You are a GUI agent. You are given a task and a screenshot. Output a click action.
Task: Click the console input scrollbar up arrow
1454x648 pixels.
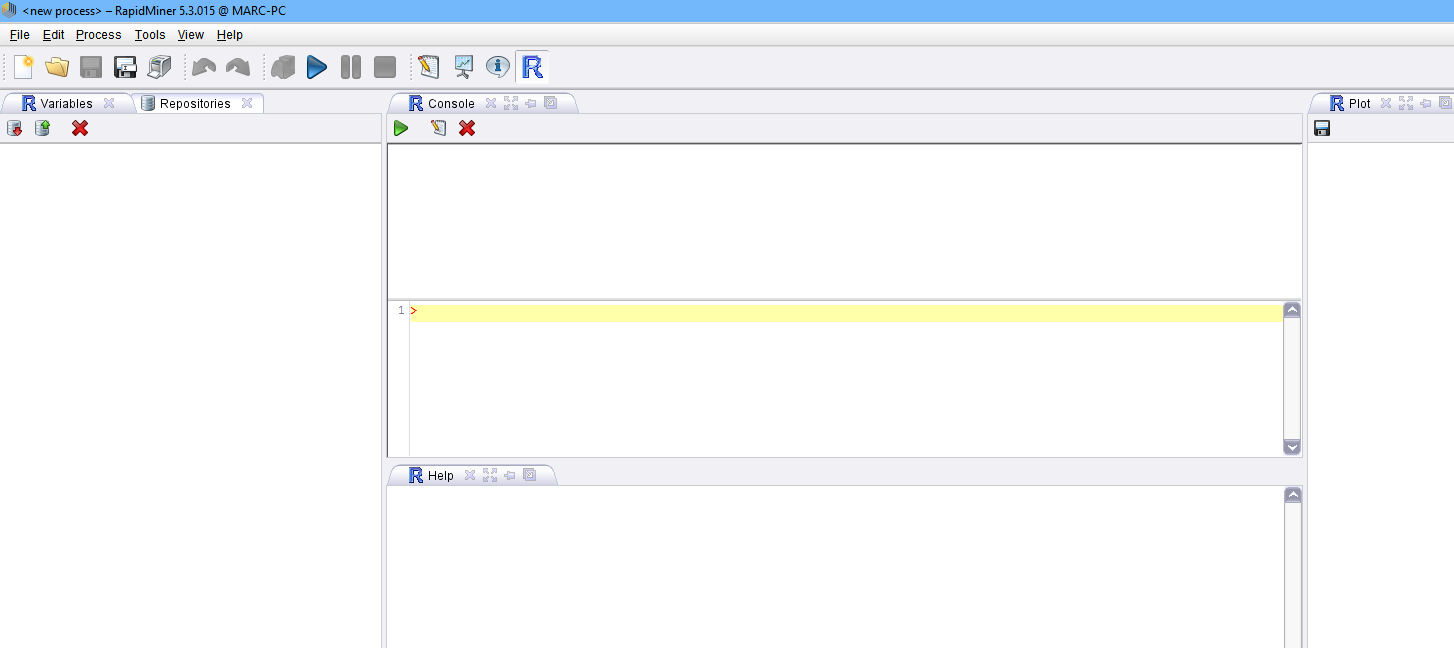click(1292, 310)
